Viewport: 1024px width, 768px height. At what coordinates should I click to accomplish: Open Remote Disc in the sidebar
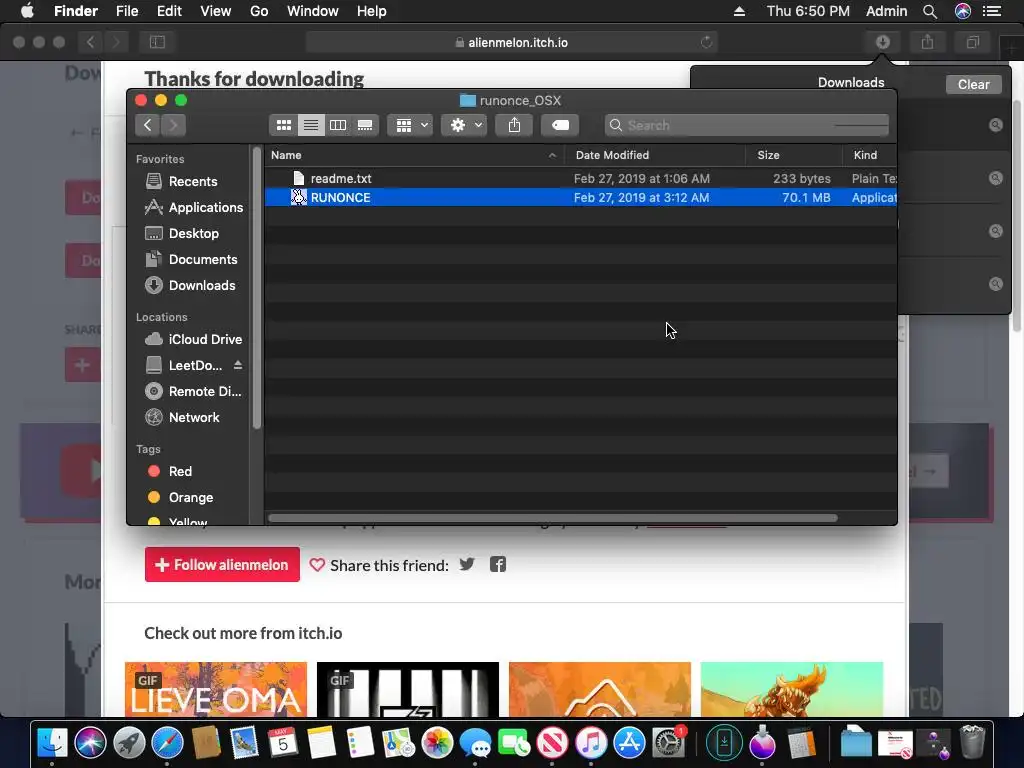pos(194,391)
